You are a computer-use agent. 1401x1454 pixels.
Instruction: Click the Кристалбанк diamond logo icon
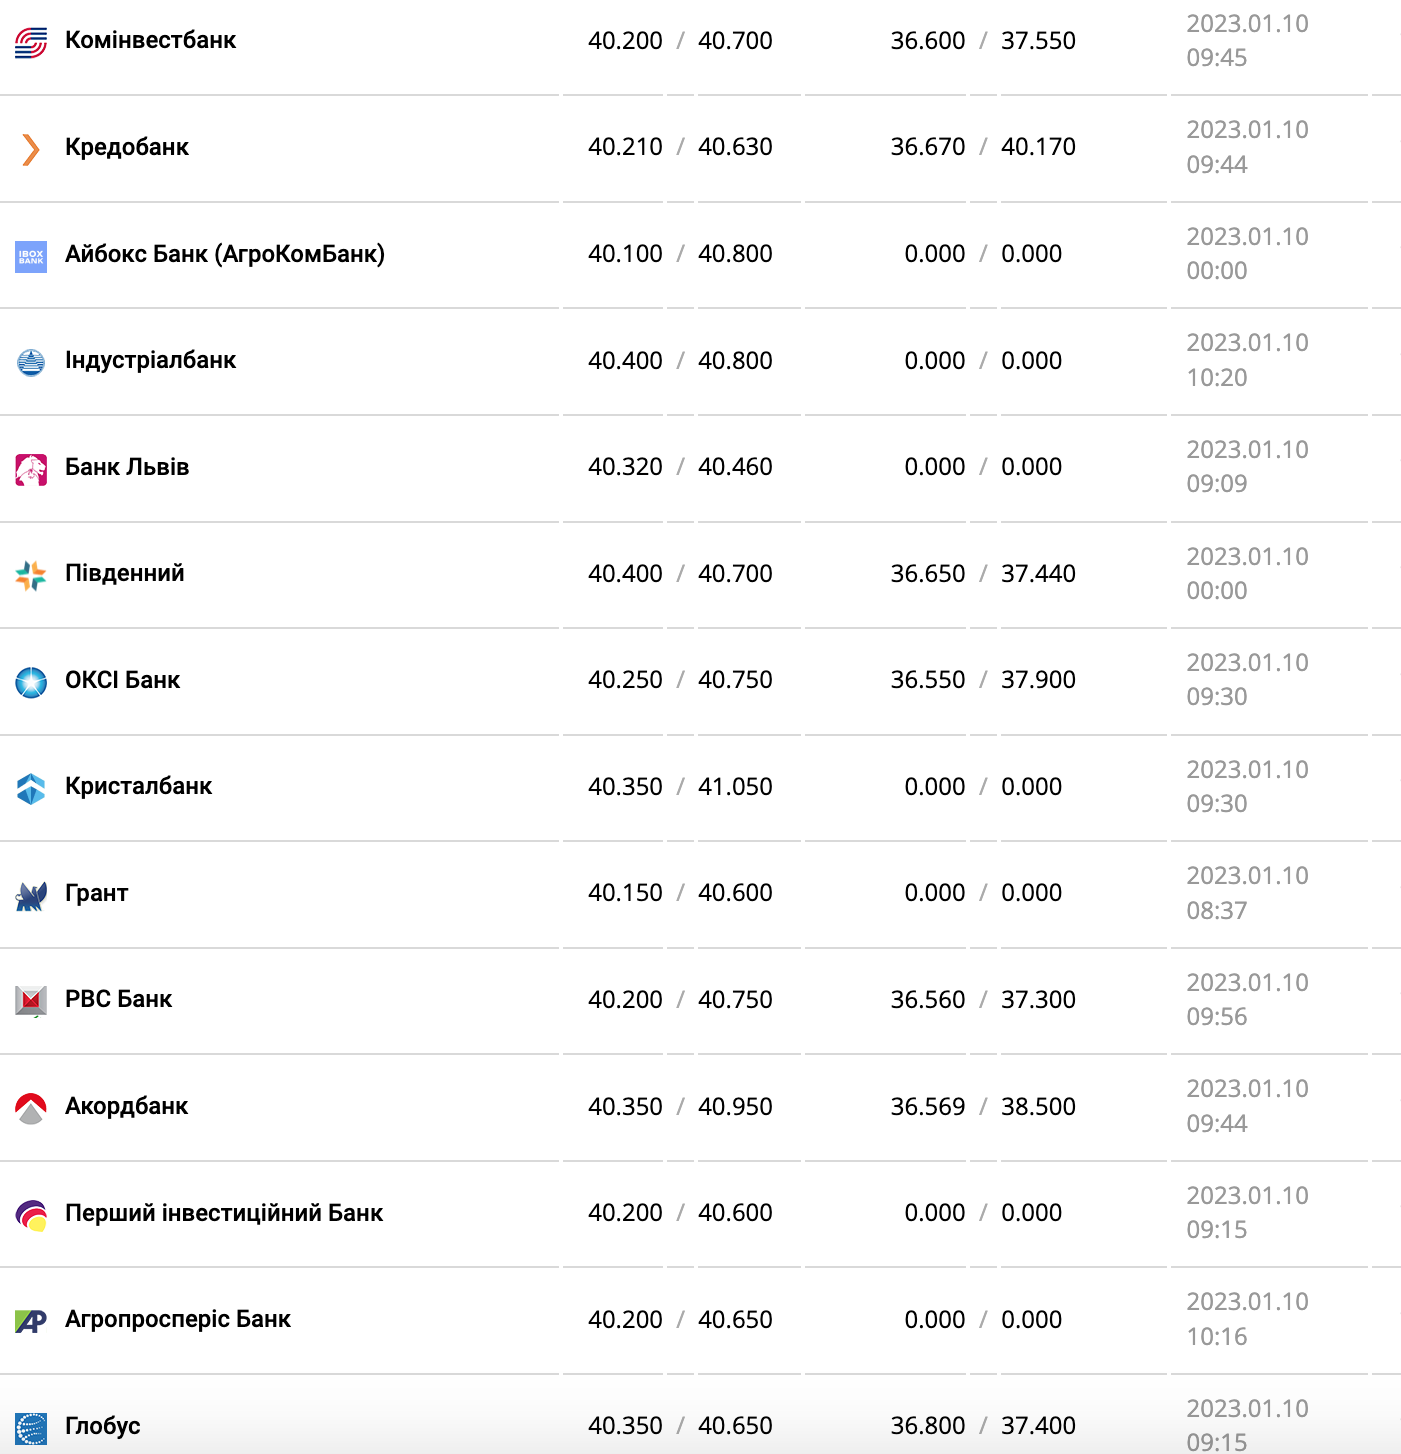(31, 788)
